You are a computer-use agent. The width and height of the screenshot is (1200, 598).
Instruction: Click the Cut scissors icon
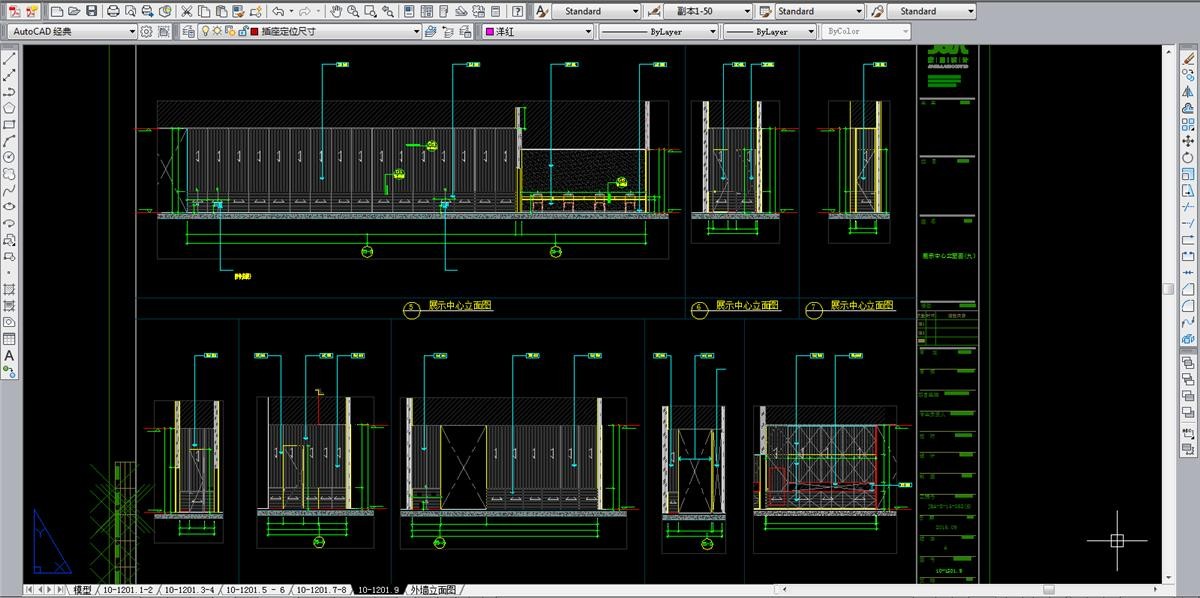pos(187,11)
